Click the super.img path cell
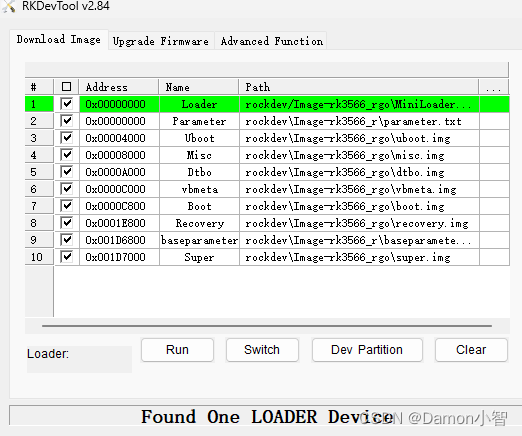The width and height of the screenshot is (522, 436). (359, 257)
